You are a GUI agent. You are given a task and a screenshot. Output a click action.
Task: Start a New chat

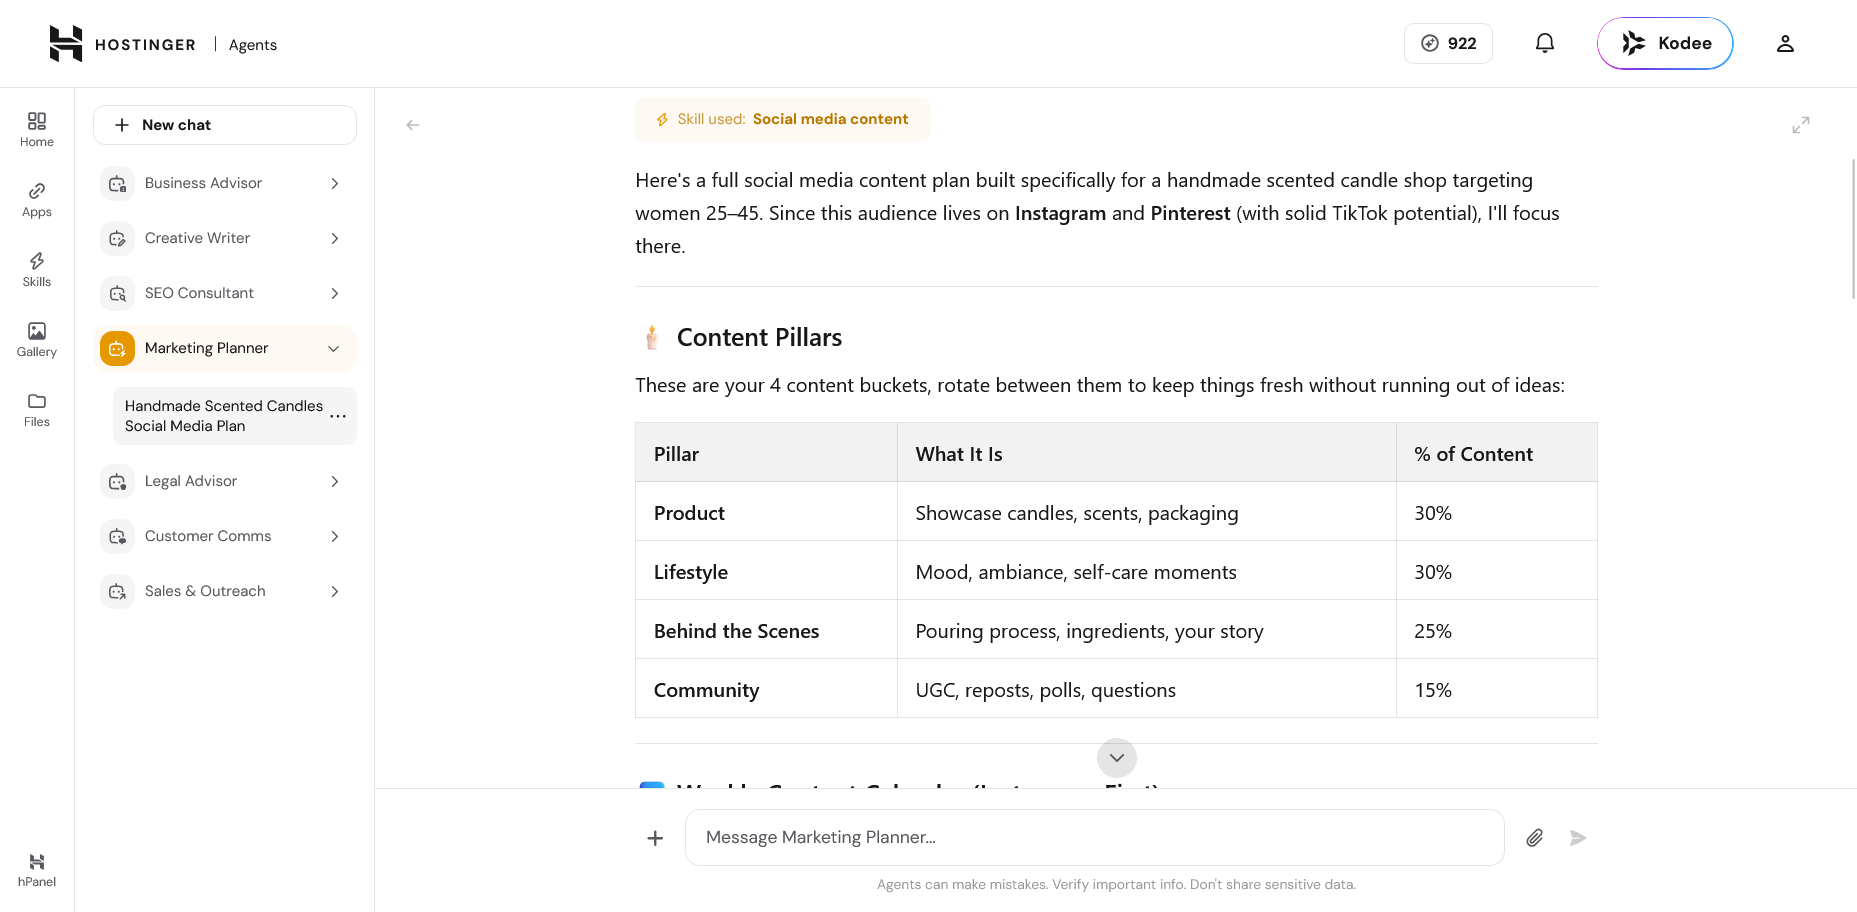225,125
